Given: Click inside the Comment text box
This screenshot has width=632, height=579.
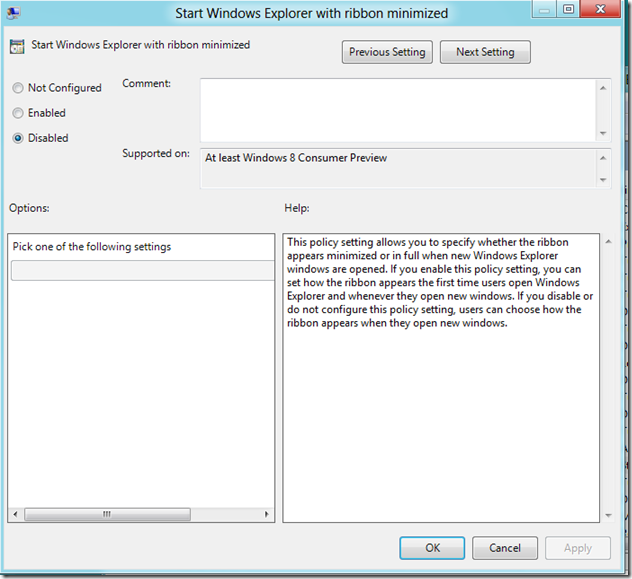Looking at the screenshot, I should click(x=398, y=110).
